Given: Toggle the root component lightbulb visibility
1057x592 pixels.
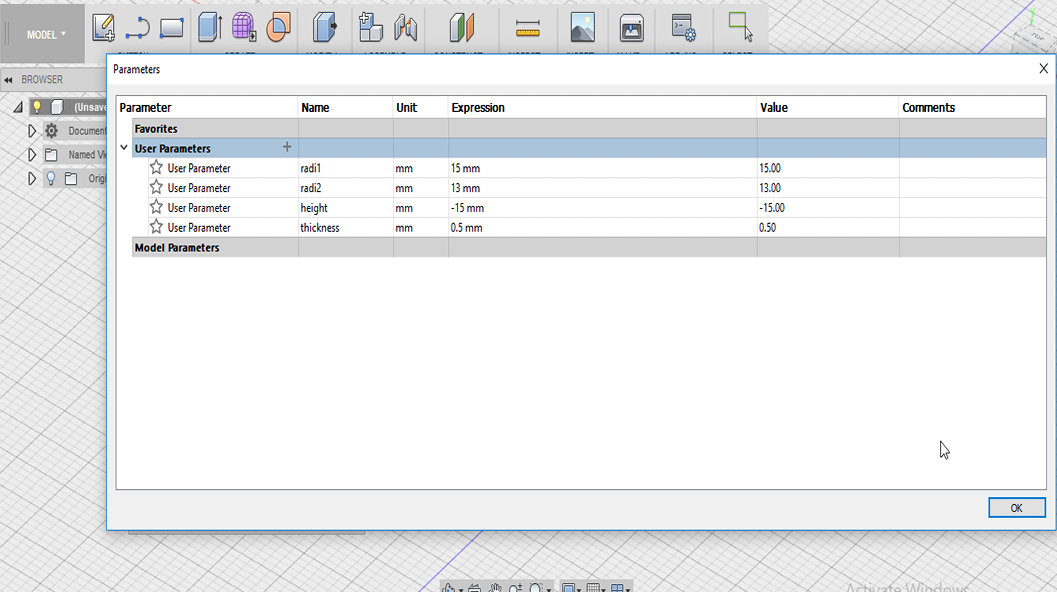Looking at the screenshot, I should click(x=37, y=107).
